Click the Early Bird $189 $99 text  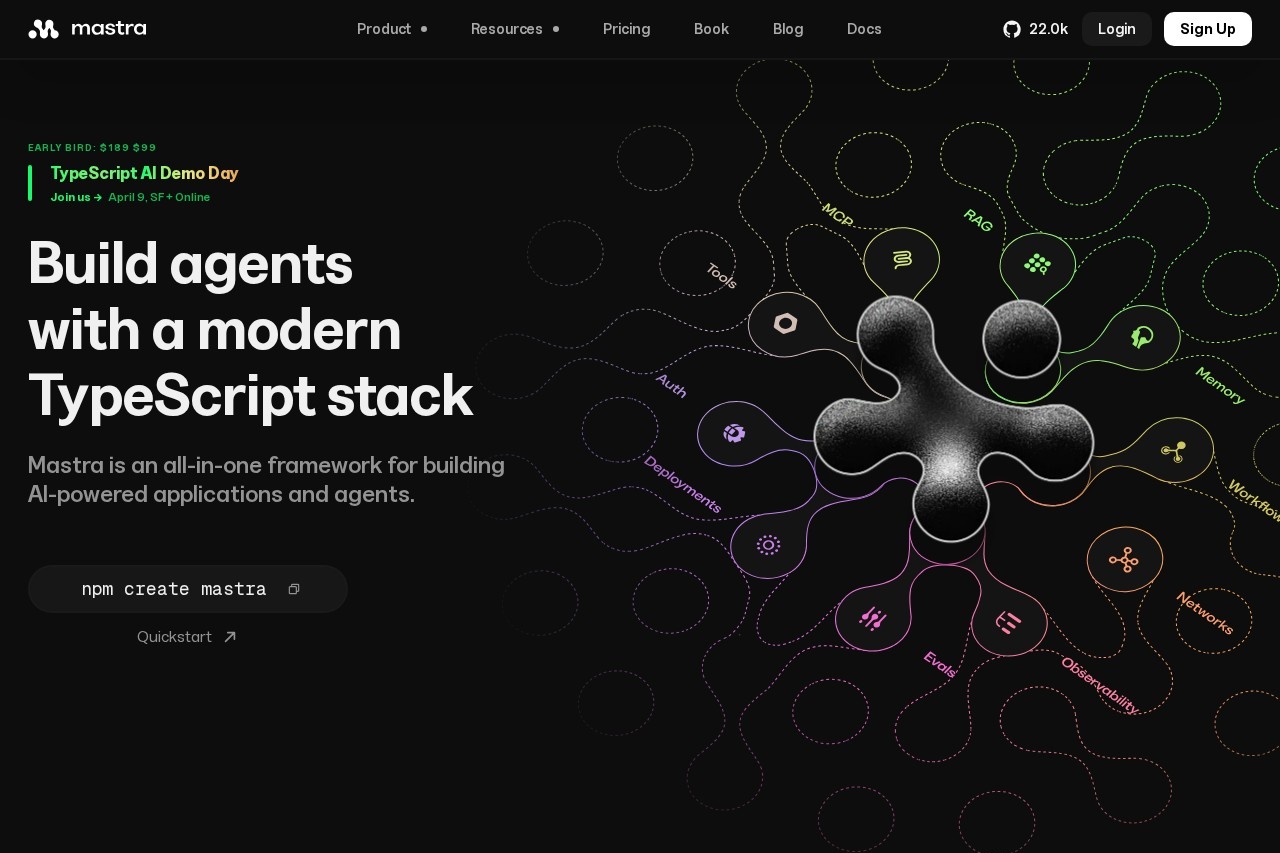92,147
